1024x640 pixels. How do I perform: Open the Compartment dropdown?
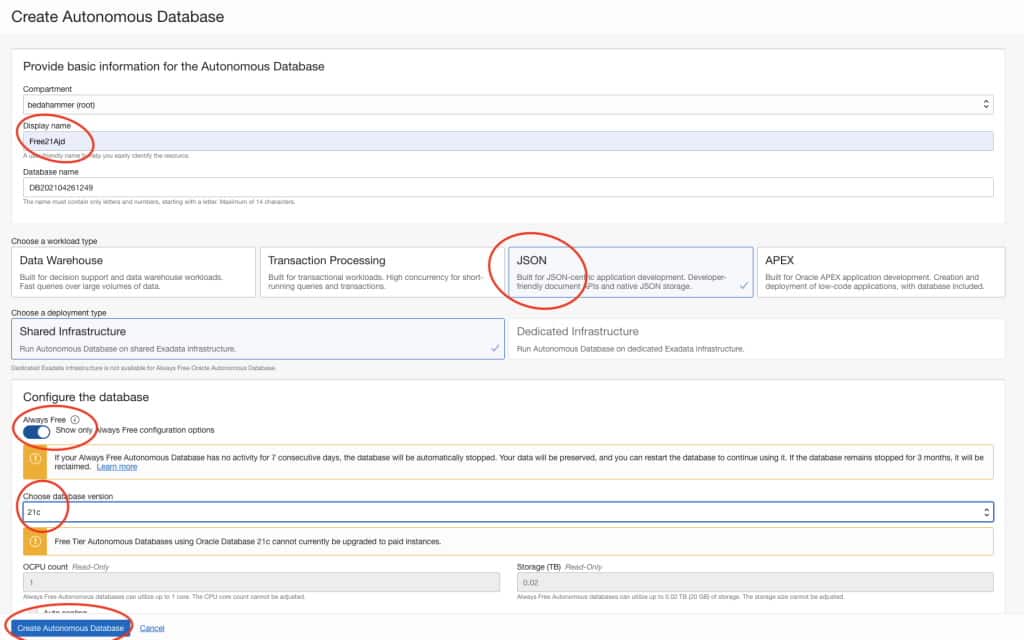click(x=500, y=104)
